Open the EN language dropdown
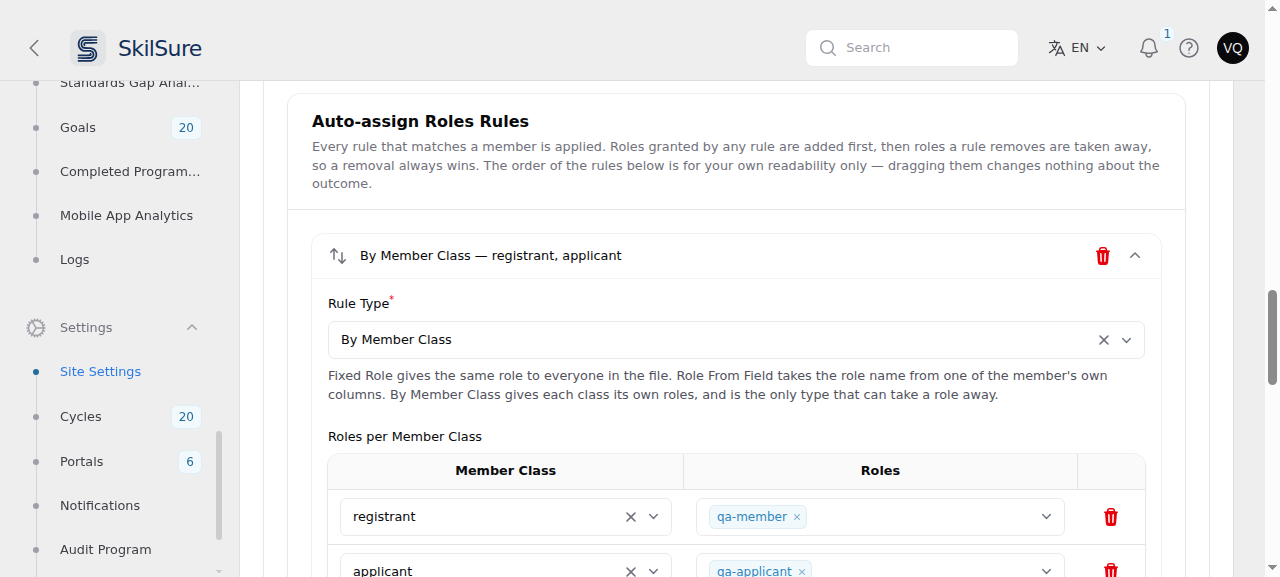The width and height of the screenshot is (1280, 577). tap(1077, 48)
